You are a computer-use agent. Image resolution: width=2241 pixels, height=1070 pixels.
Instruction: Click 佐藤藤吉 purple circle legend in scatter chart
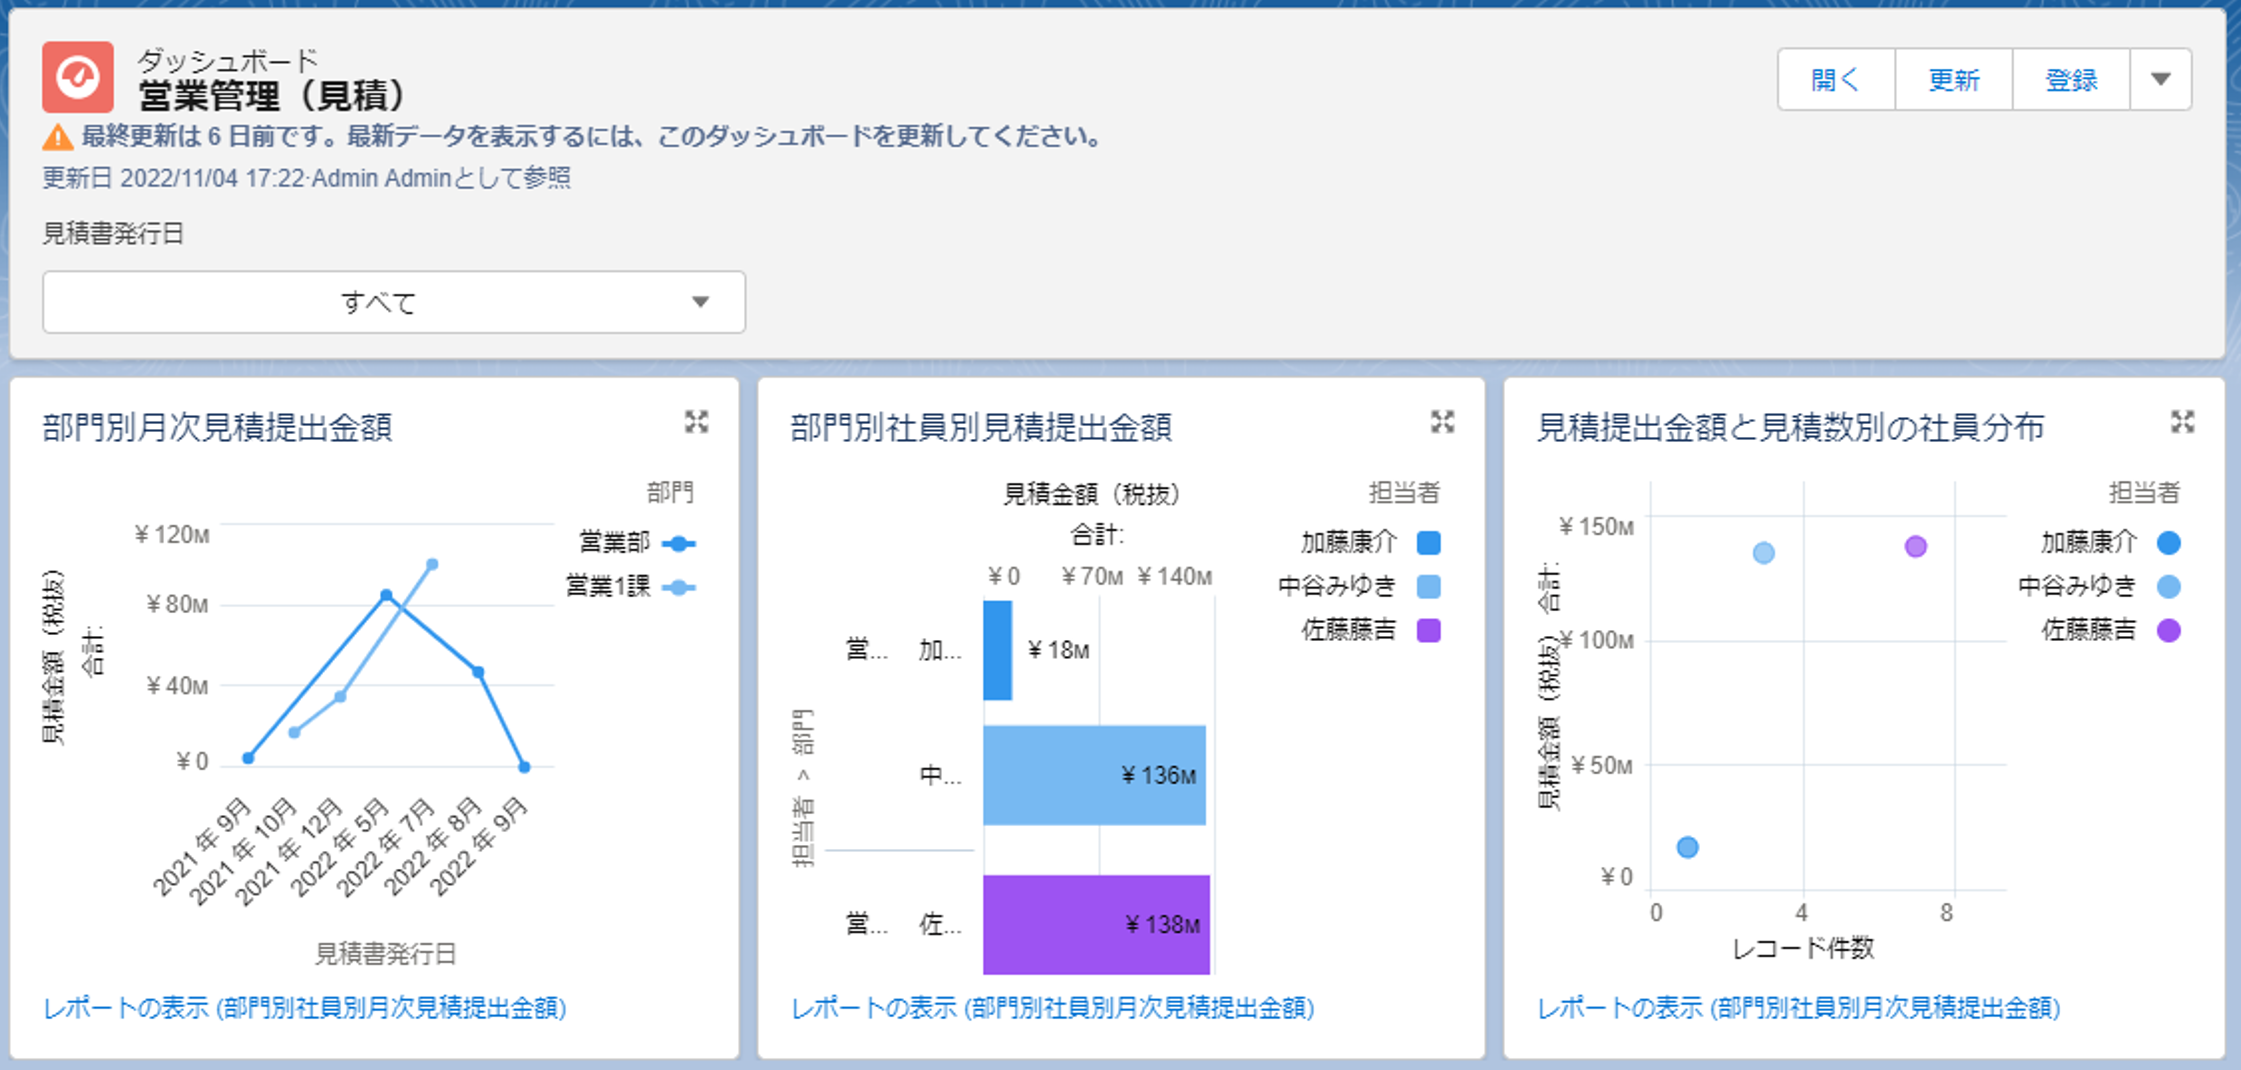[2169, 630]
